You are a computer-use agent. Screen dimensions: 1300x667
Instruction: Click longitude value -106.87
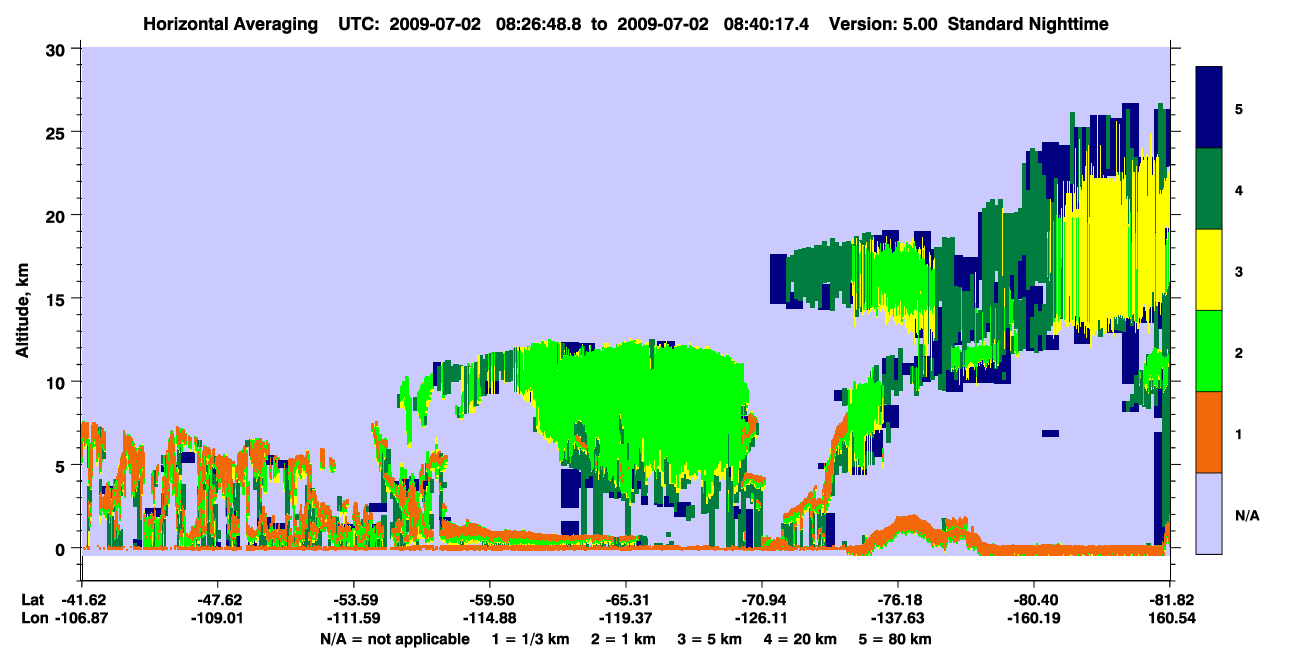(81, 619)
